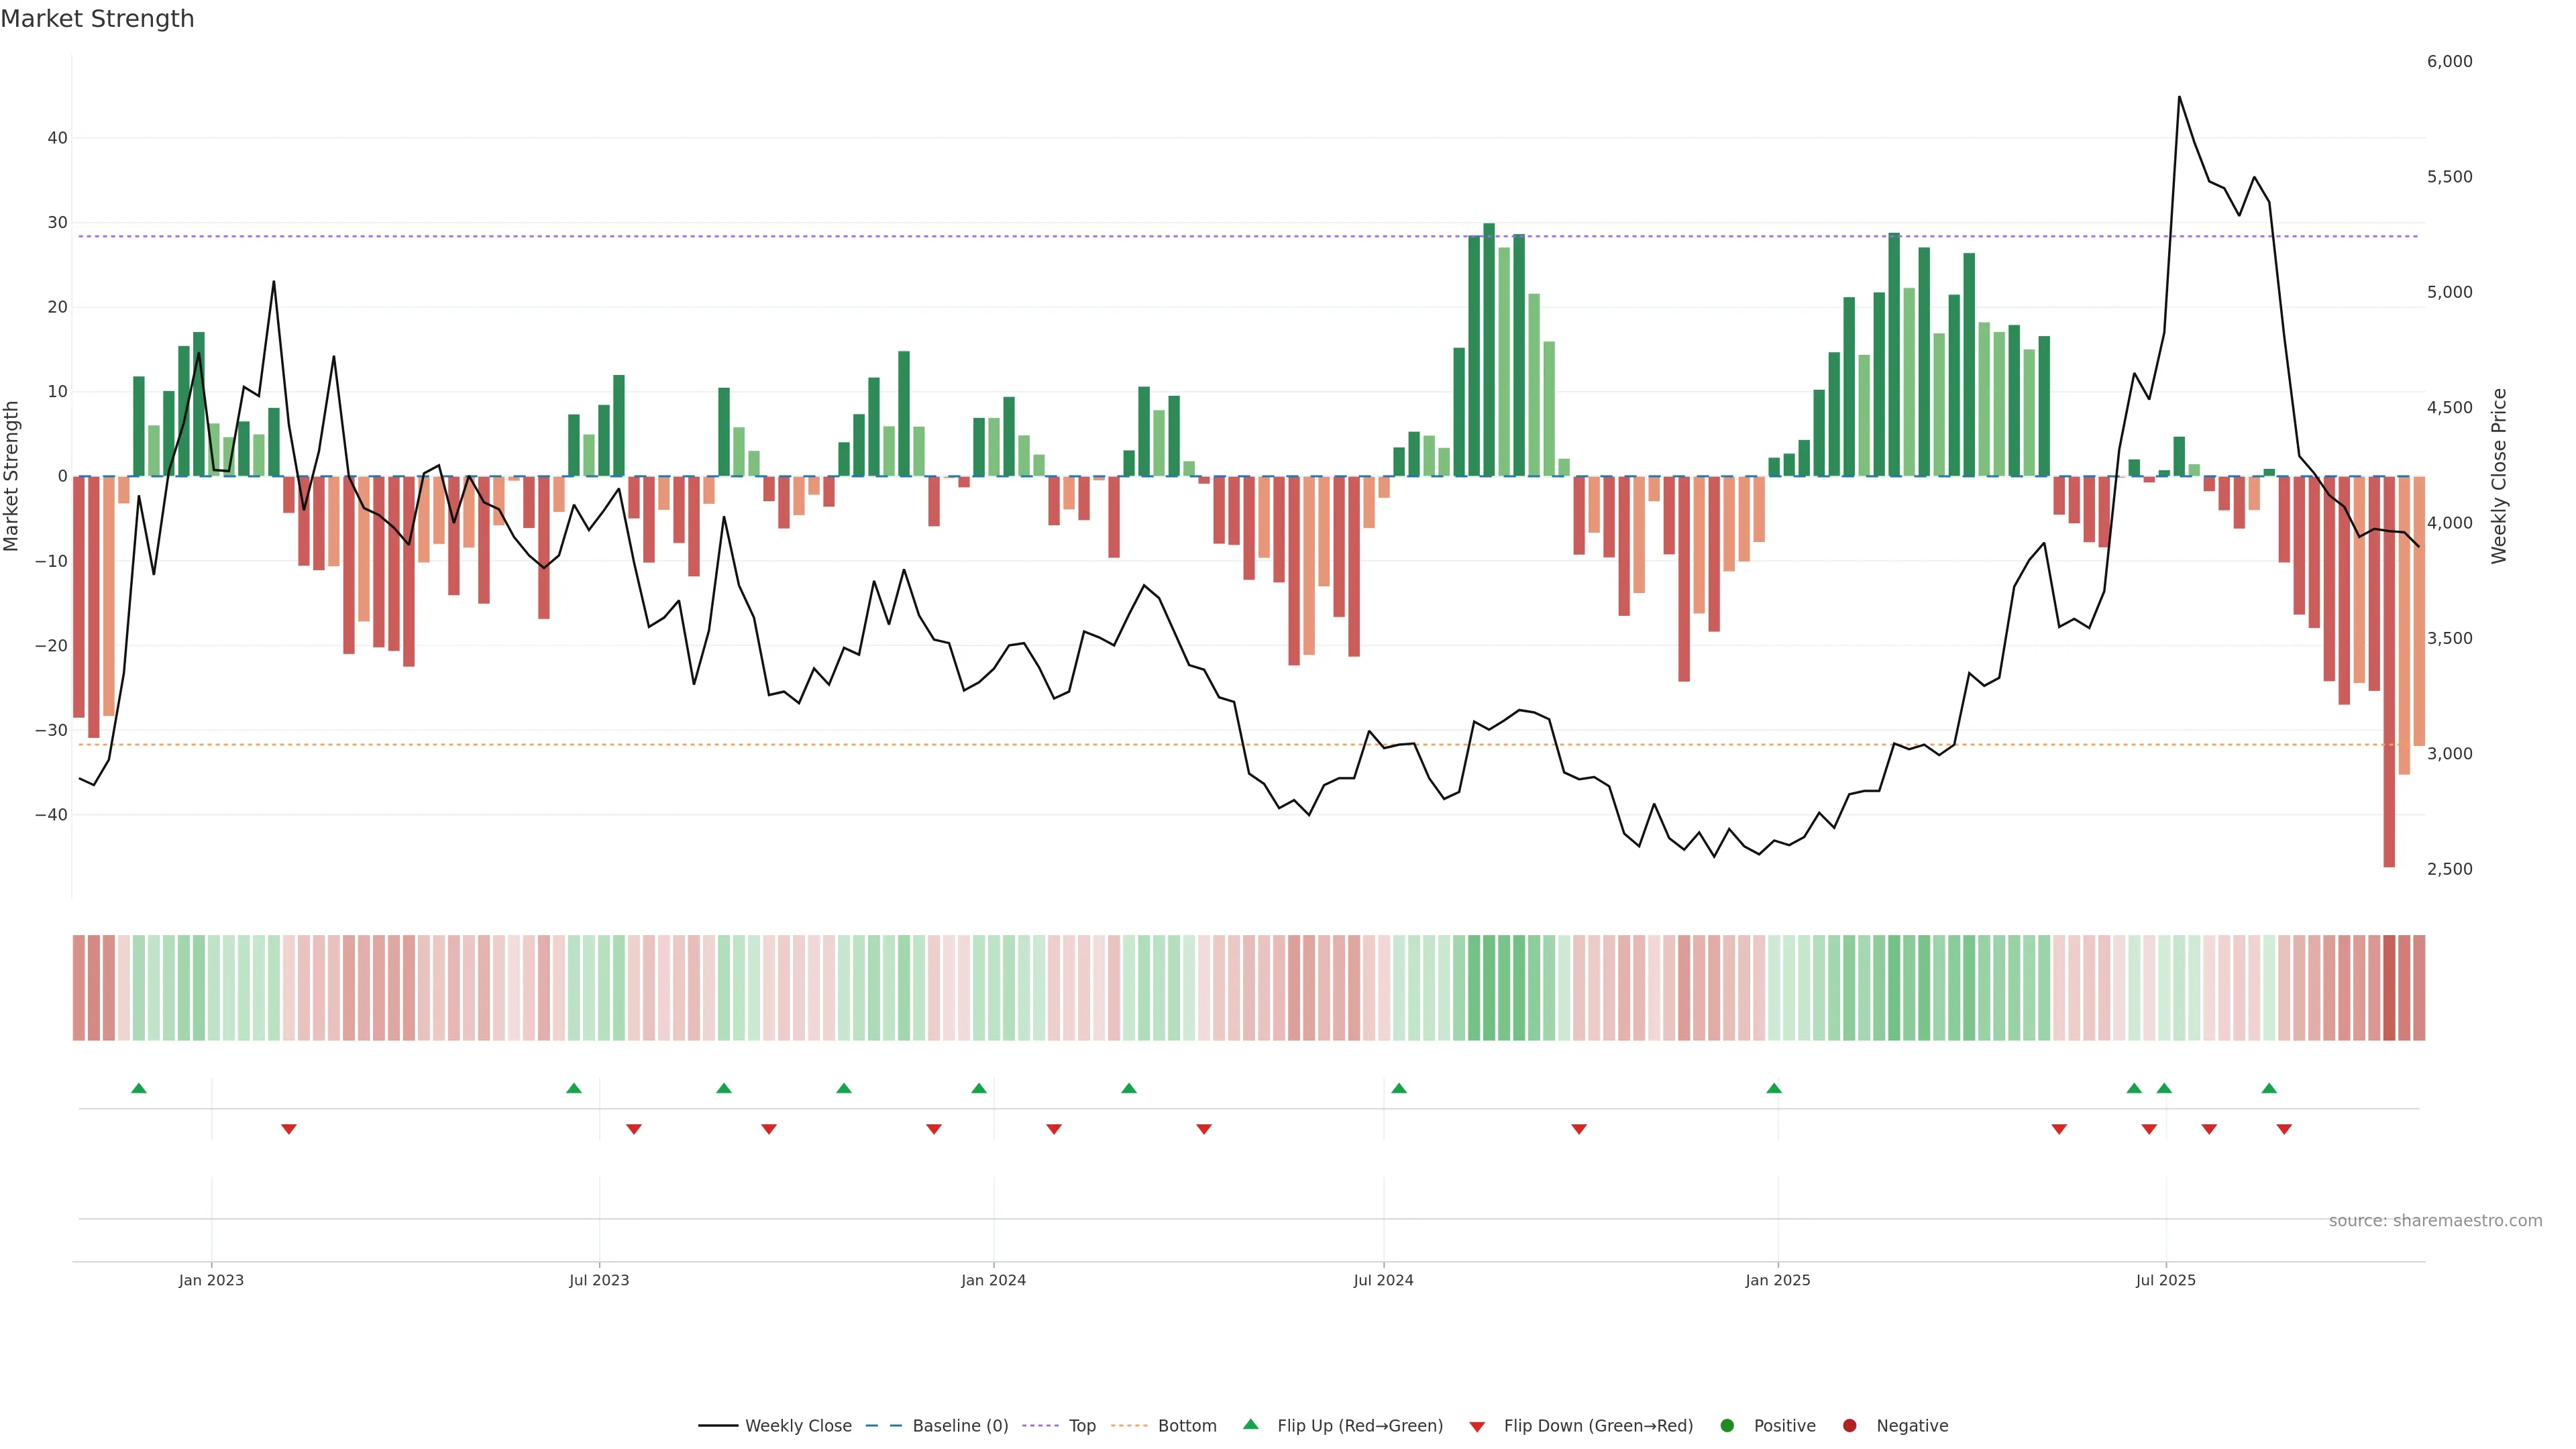Click the green Flip Up legend triangle
This screenshot has height=1449, width=2576.
point(1250,1424)
